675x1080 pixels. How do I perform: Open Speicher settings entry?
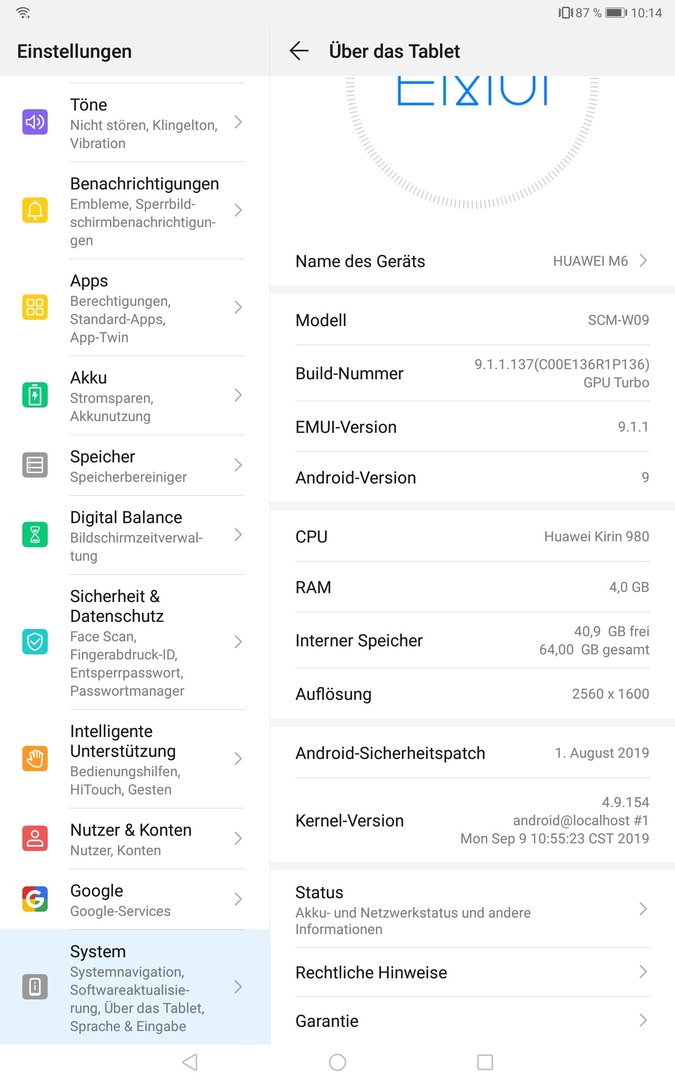(x=135, y=466)
